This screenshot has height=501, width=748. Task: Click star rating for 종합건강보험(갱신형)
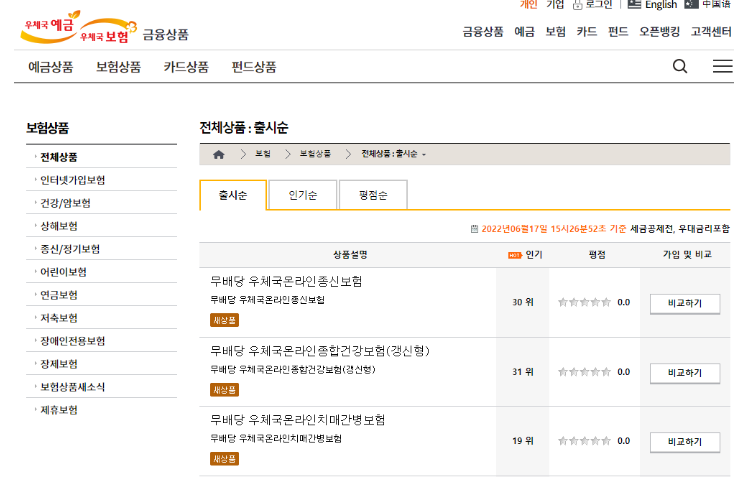click(x=584, y=372)
